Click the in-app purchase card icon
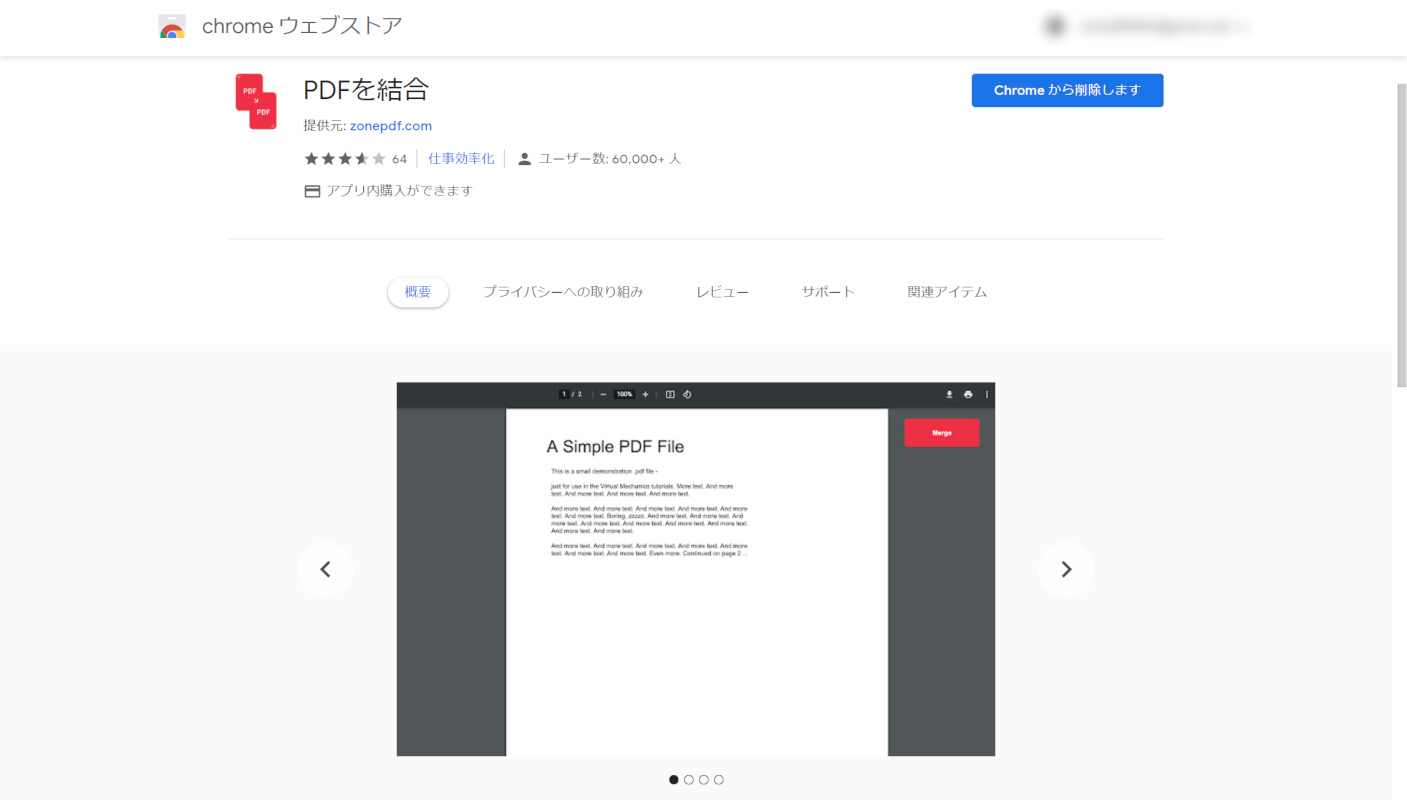The image size is (1407, 800). 312,191
